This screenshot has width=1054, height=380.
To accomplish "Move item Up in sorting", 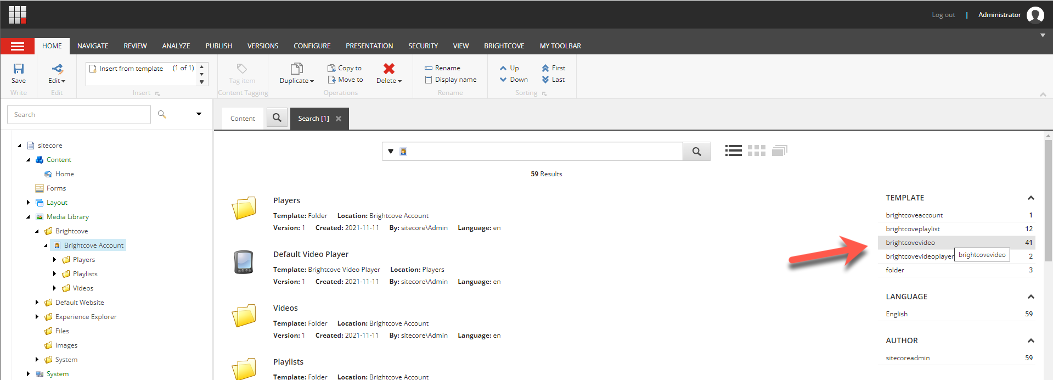I will tap(509, 68).
